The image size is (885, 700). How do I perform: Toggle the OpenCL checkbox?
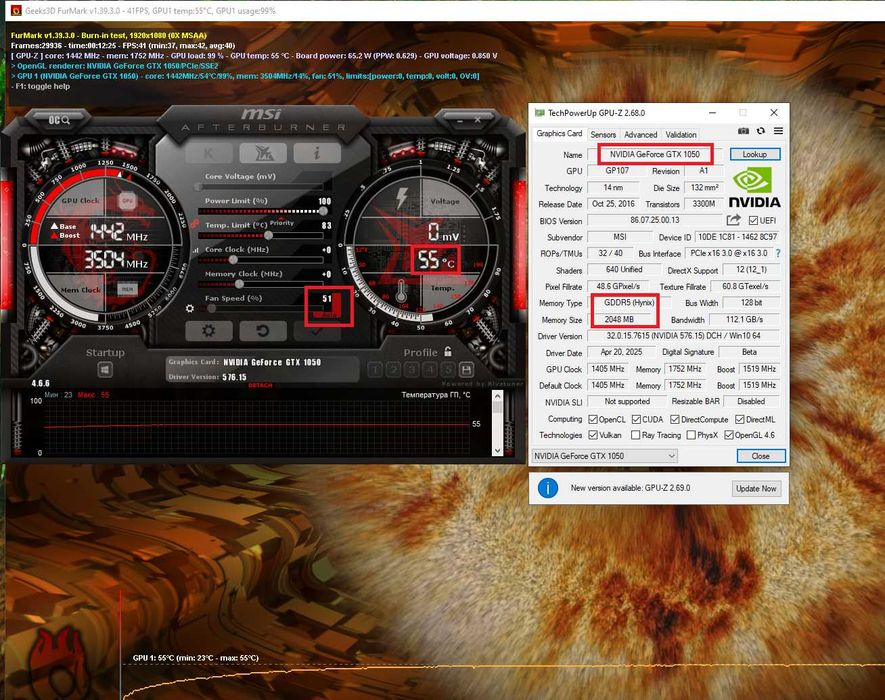(x=593, y=419)
